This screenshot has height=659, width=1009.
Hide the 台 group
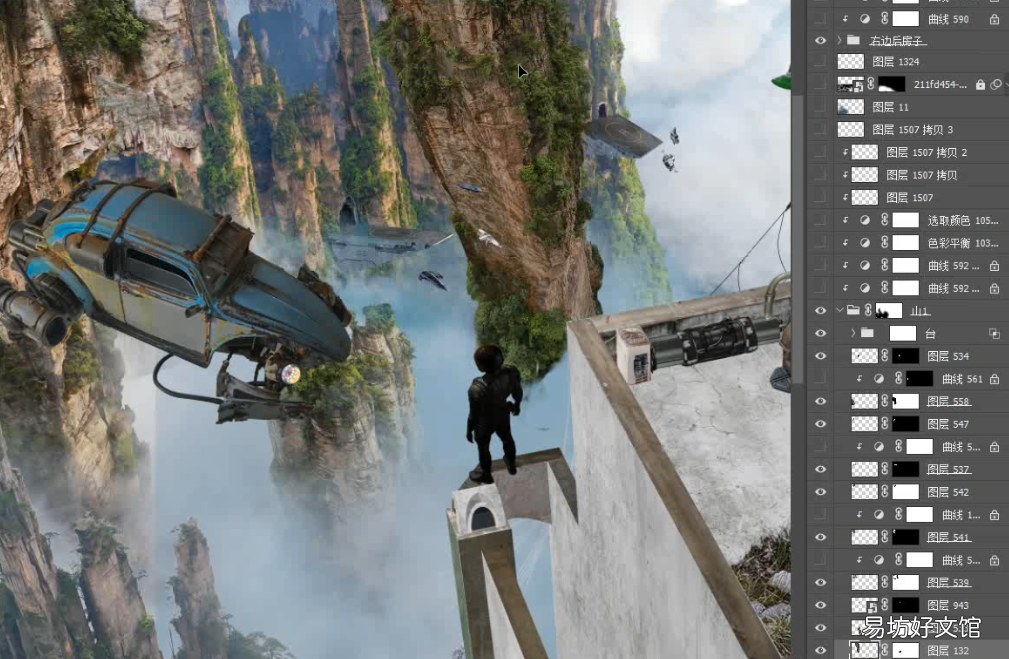(820, 333)
